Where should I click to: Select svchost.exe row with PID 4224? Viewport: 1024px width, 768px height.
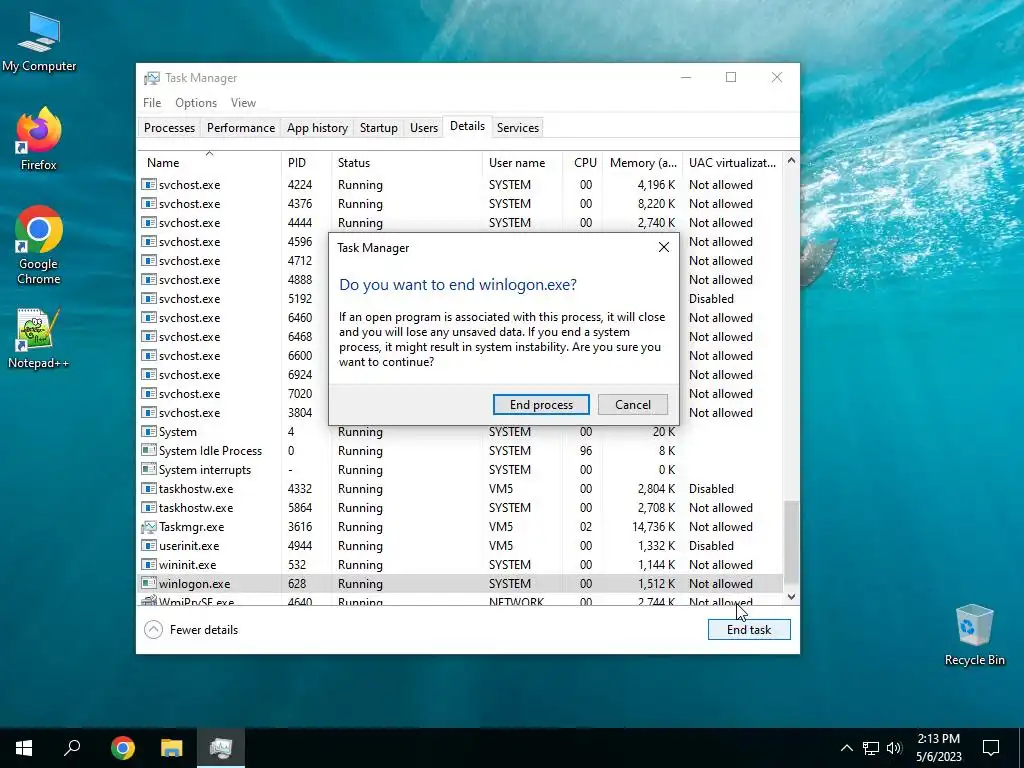tap(460, 185)
